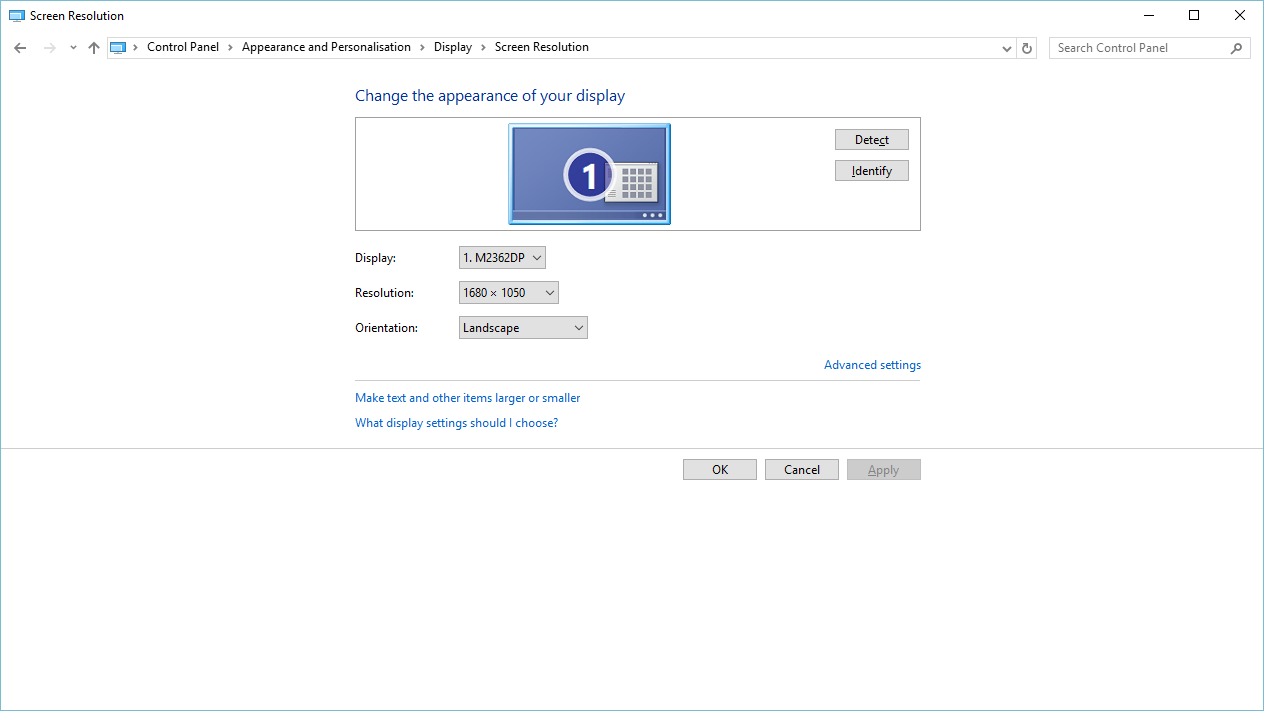Refresh the Screen Resolution page
The image size is (1264, 711).
pyautogui.click(x=1027, y=48)
